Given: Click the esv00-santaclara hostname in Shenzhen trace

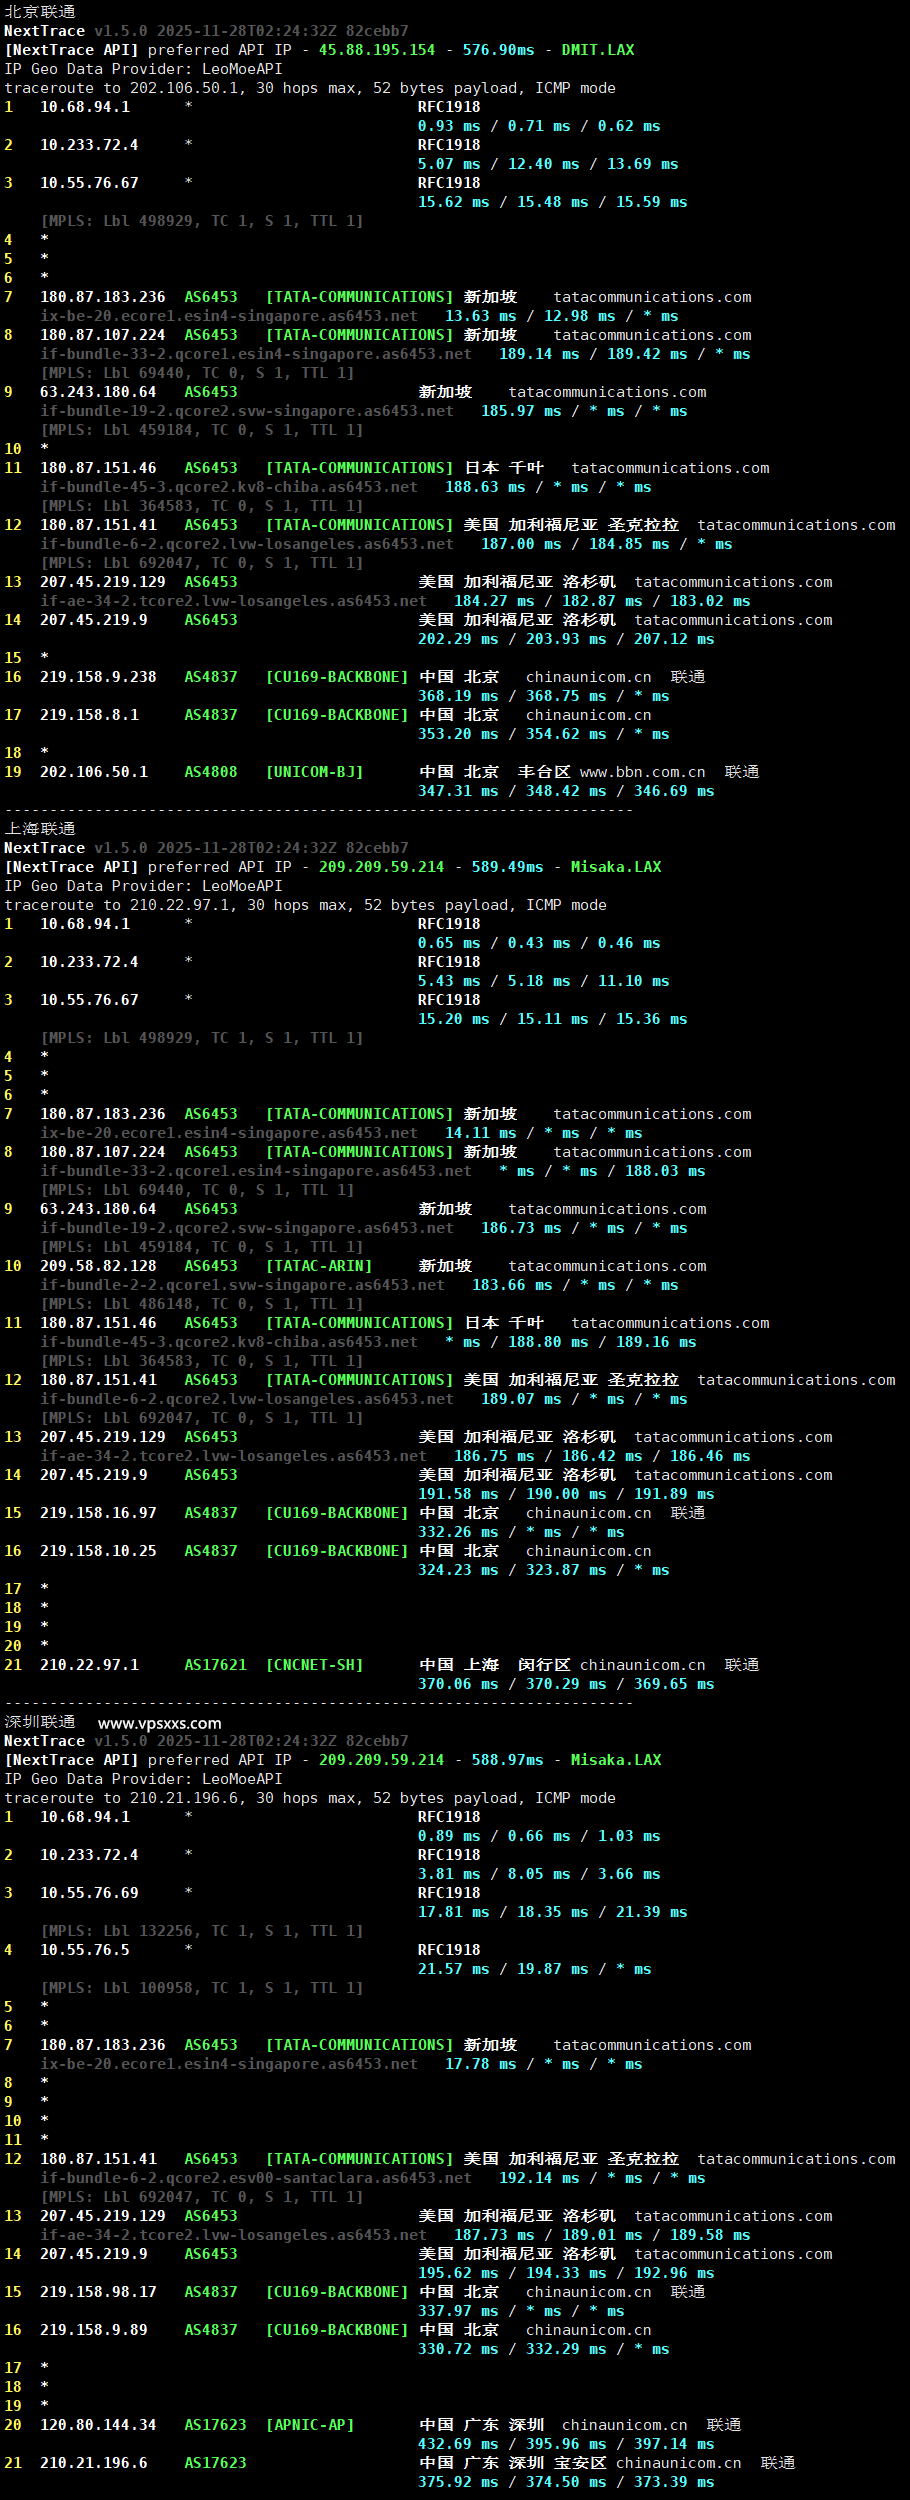Looking at the screenshot, I should point(255,2178).
